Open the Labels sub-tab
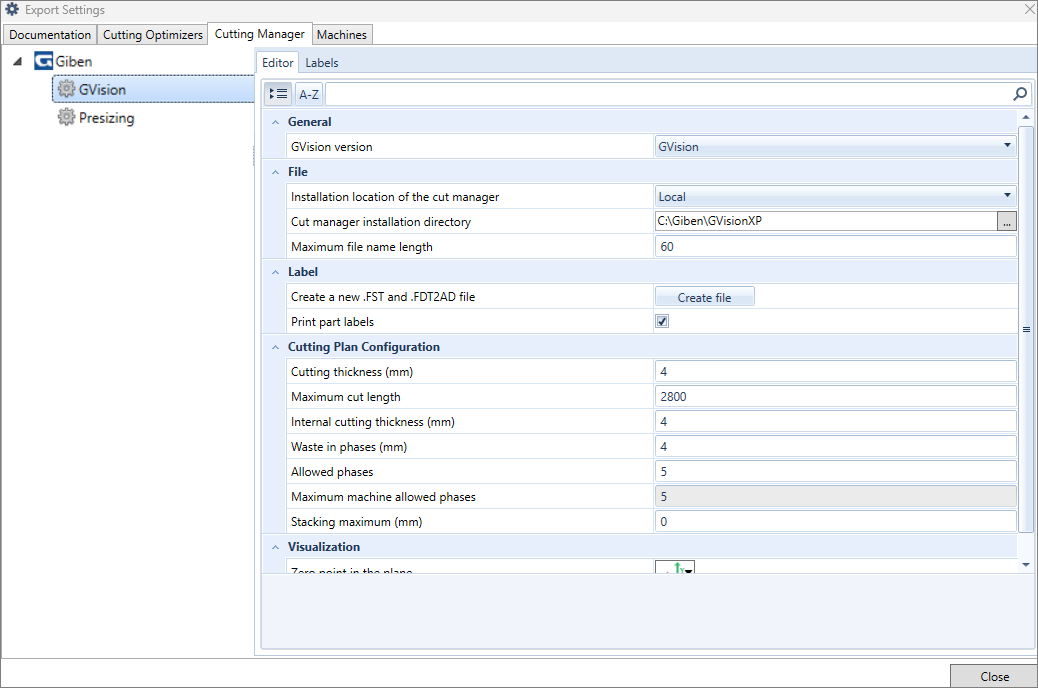Screen dimensions: 1038x688 pyautogui.click(x=322, y=63)
